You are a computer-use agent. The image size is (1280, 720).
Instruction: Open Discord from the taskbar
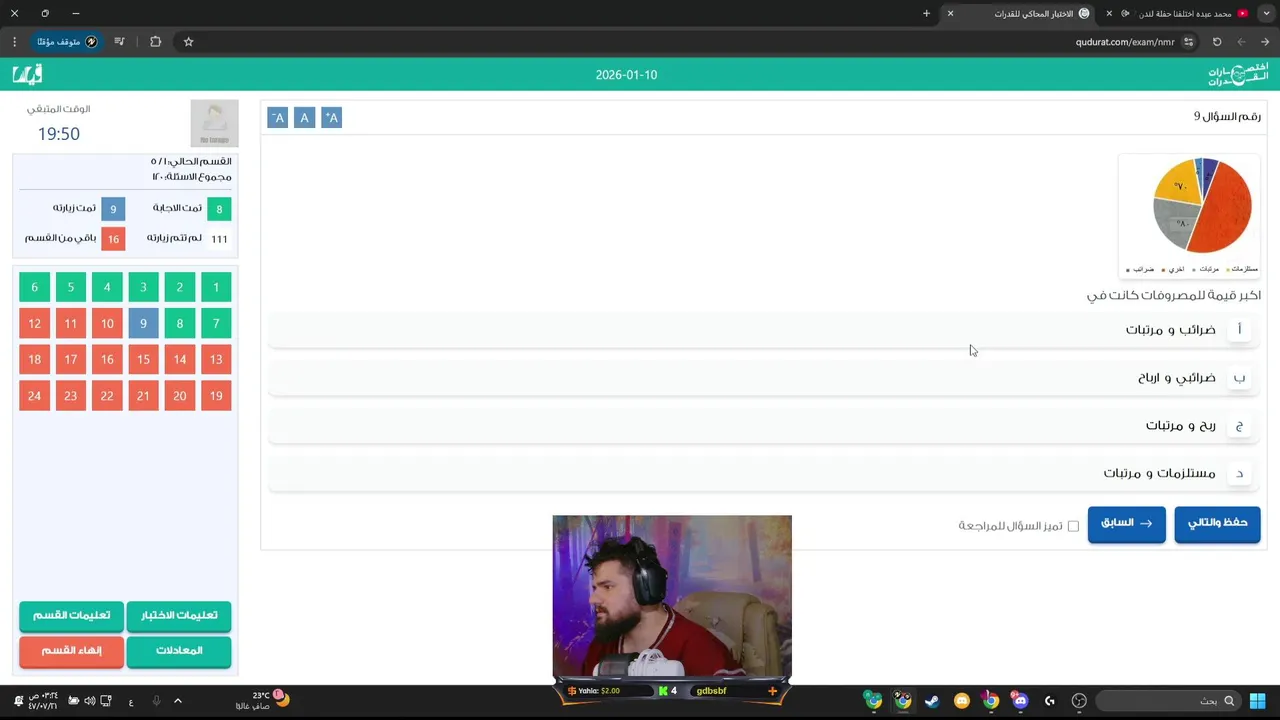tap(1019, 701)
